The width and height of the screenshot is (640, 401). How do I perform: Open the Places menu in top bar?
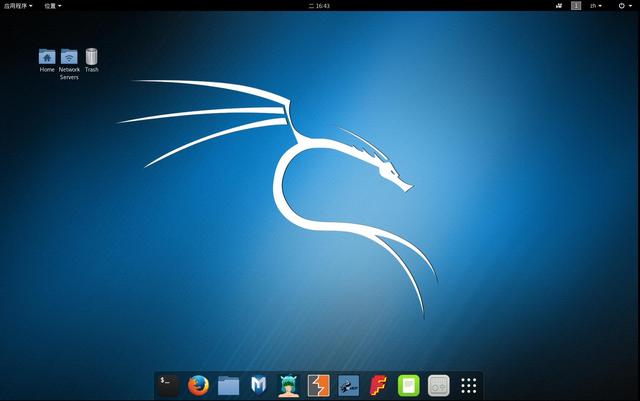pyautogui.click(x=53, y=6)
